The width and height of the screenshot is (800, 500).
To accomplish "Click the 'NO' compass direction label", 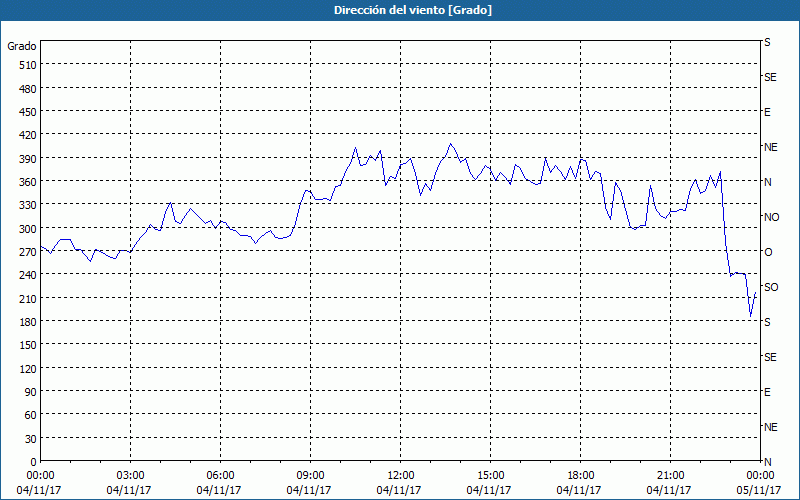I will pos(772,217).
